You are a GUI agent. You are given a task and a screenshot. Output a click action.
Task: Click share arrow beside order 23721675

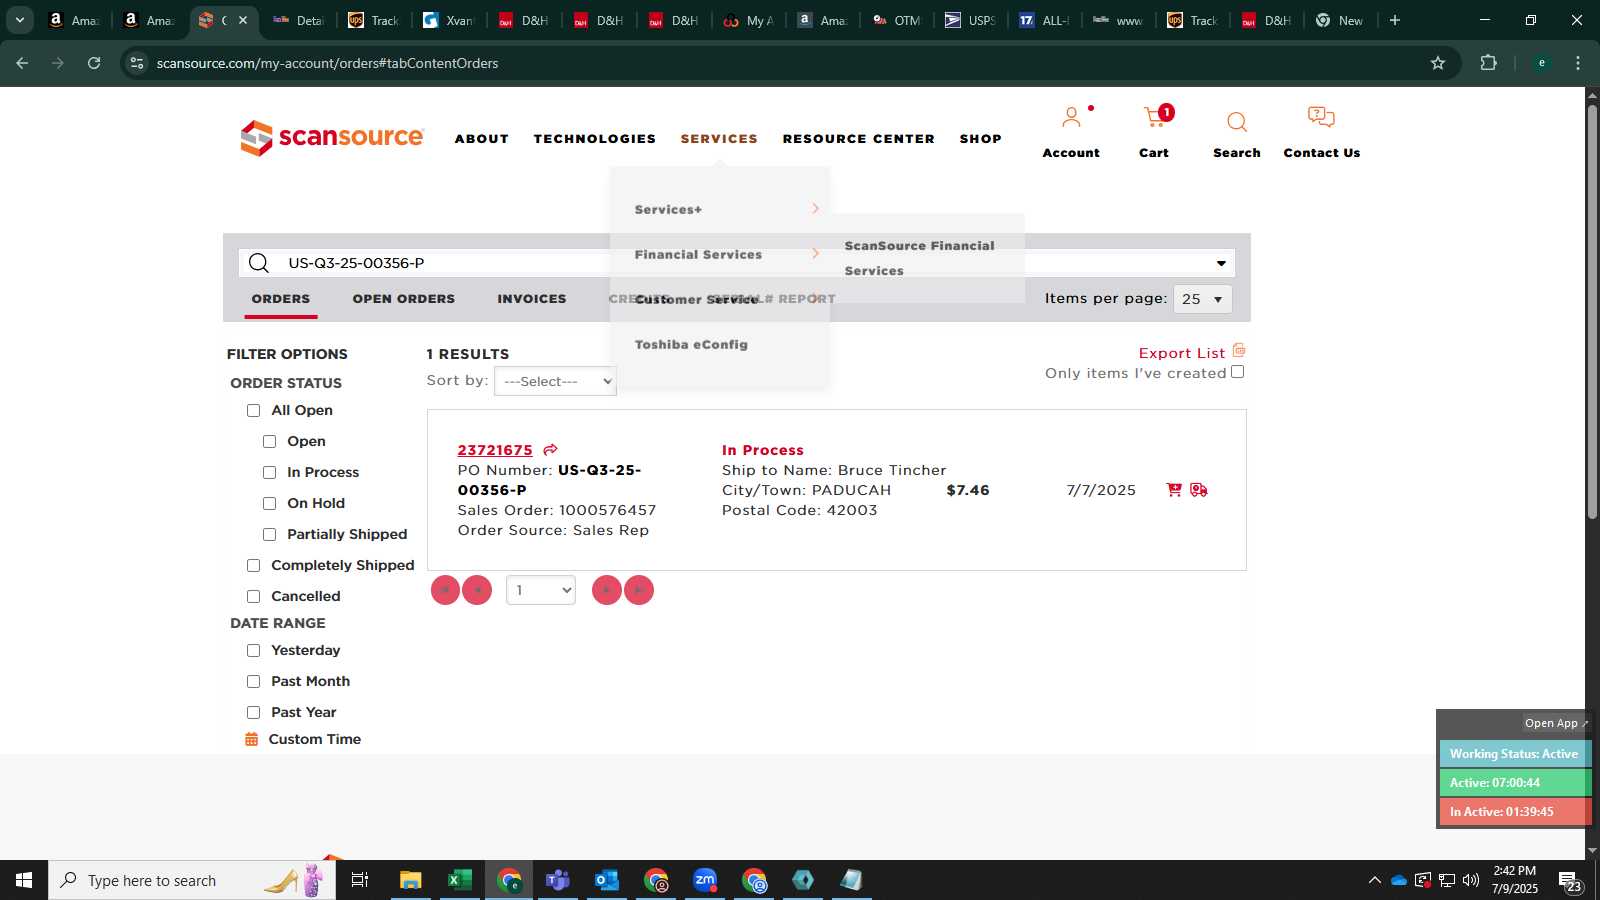[x=550, y=450]
